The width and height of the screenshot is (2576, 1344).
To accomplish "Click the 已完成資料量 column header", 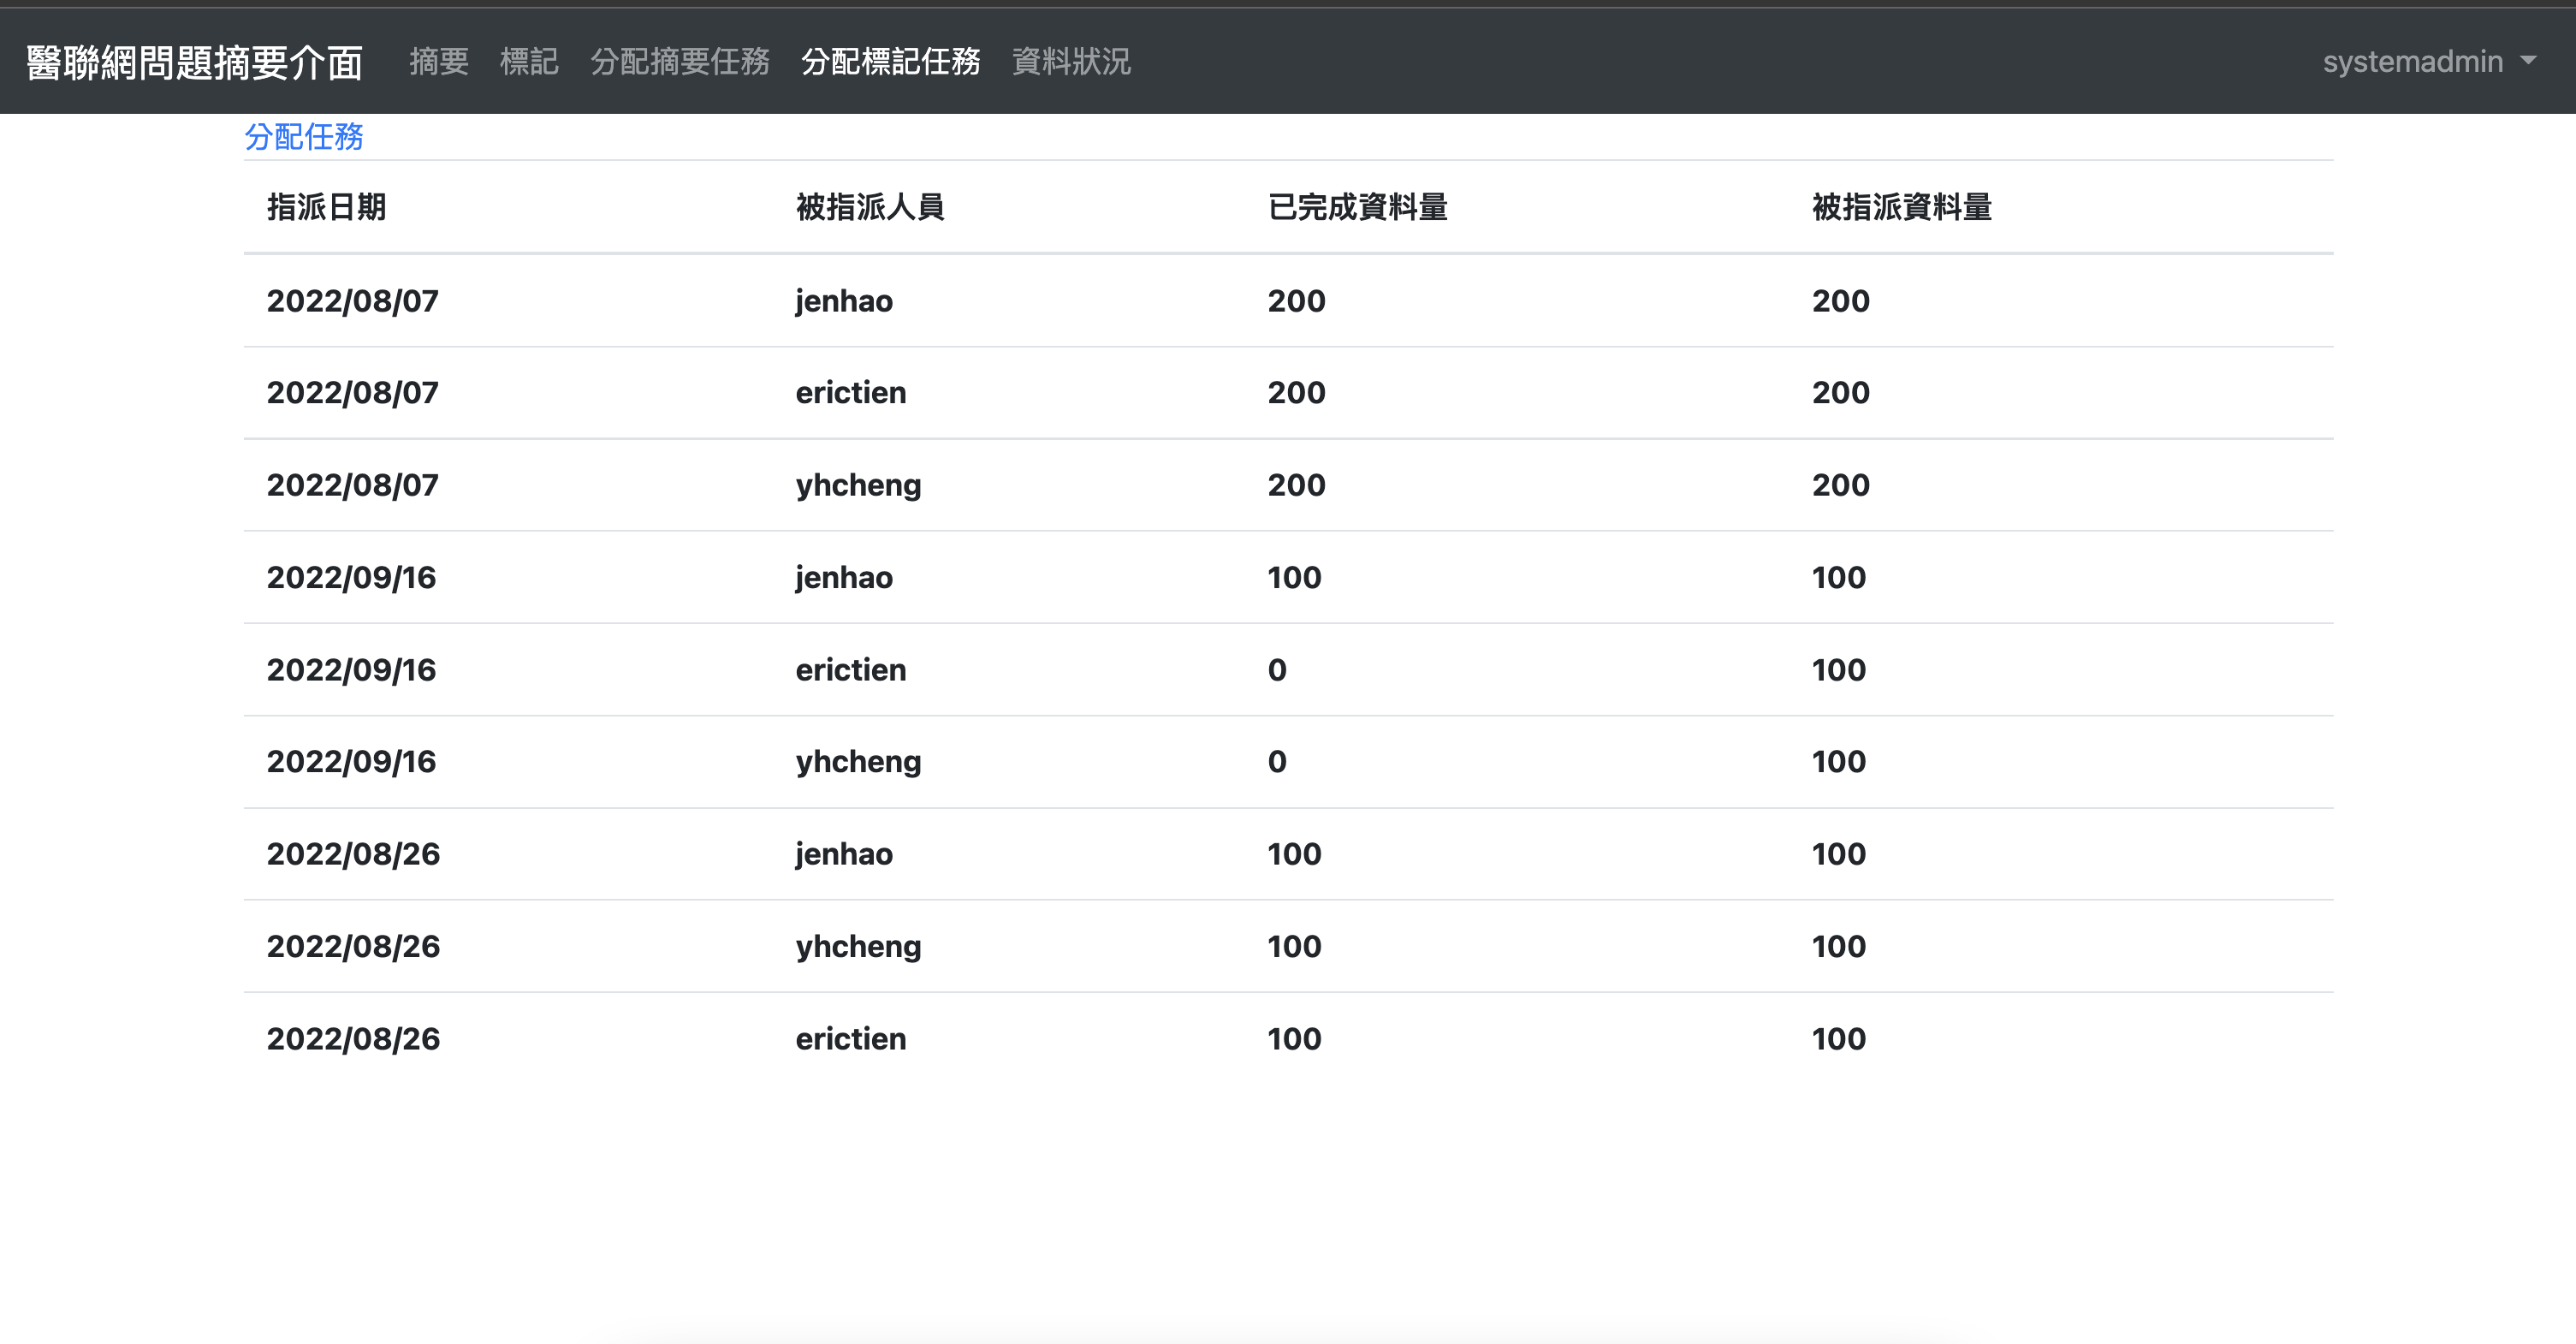I will pos(1357,207).
